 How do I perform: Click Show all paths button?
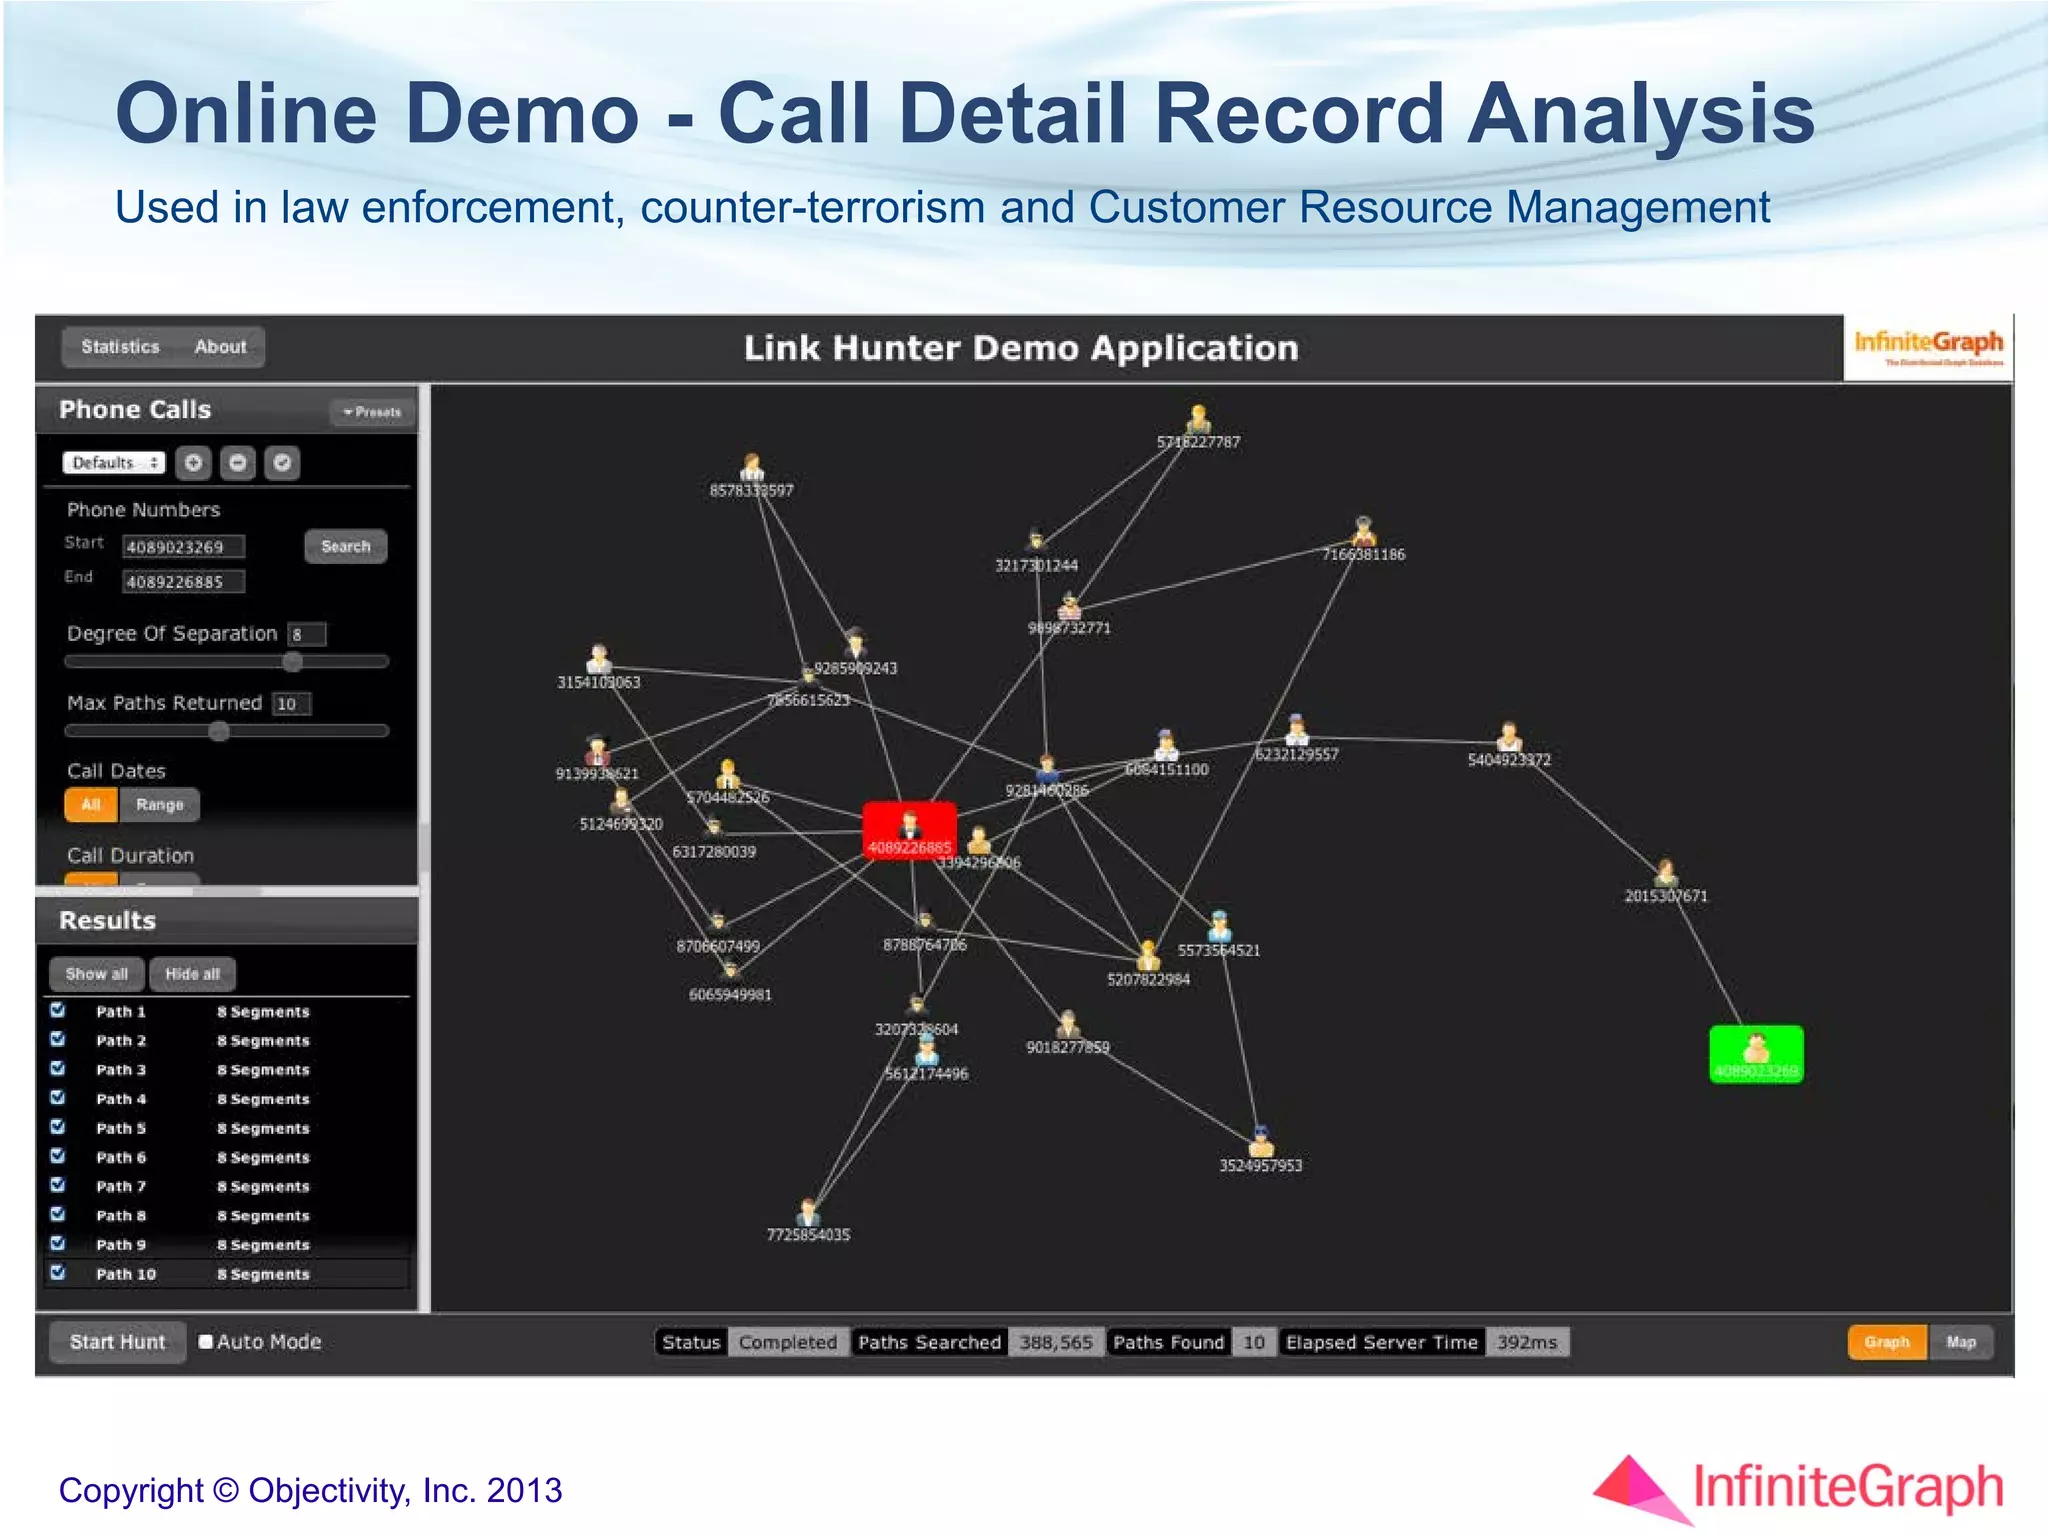coord(97,974)
